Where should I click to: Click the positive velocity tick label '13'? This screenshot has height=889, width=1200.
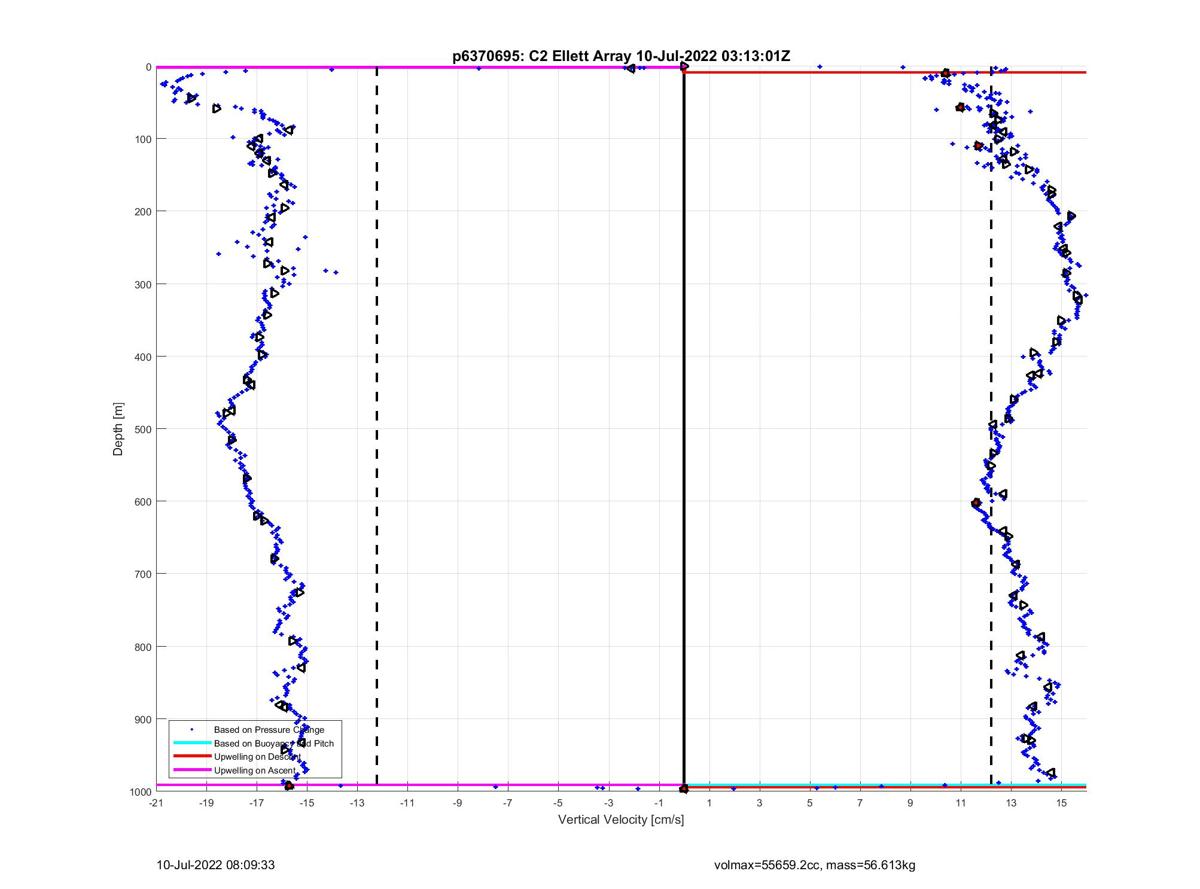click(1011, 802)
